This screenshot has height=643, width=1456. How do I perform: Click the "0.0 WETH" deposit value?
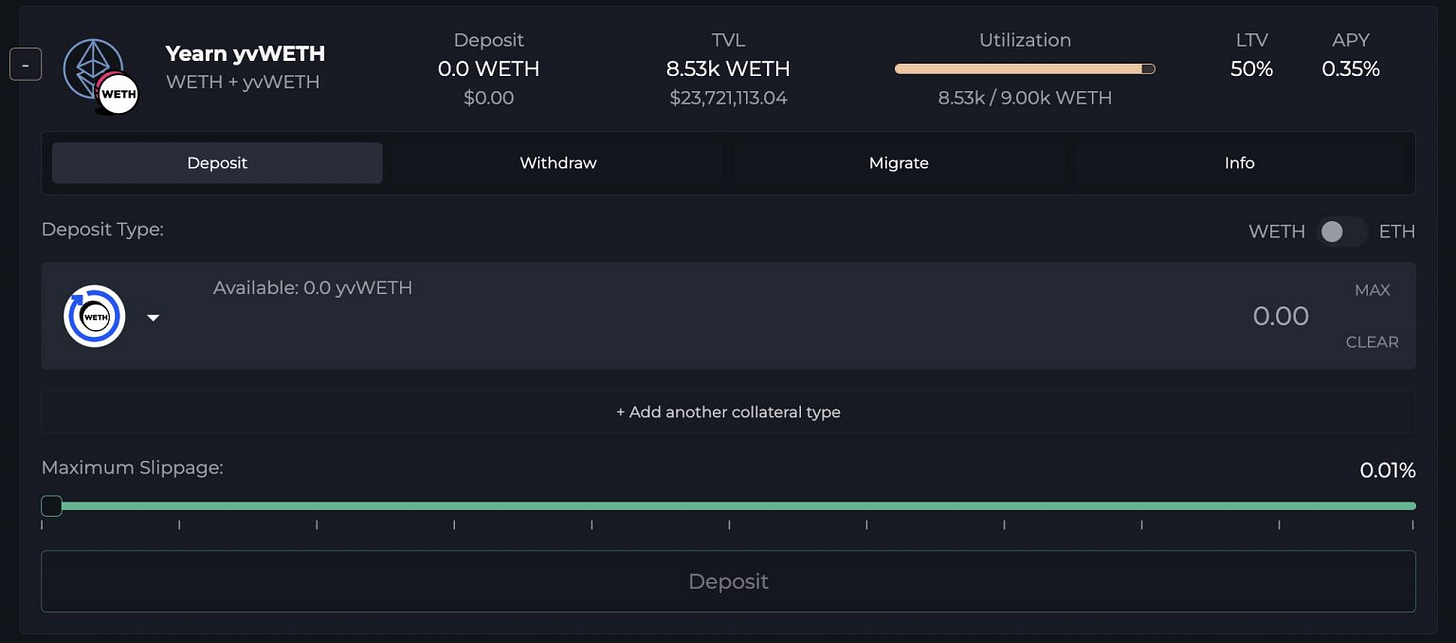[x=489, y=69]
